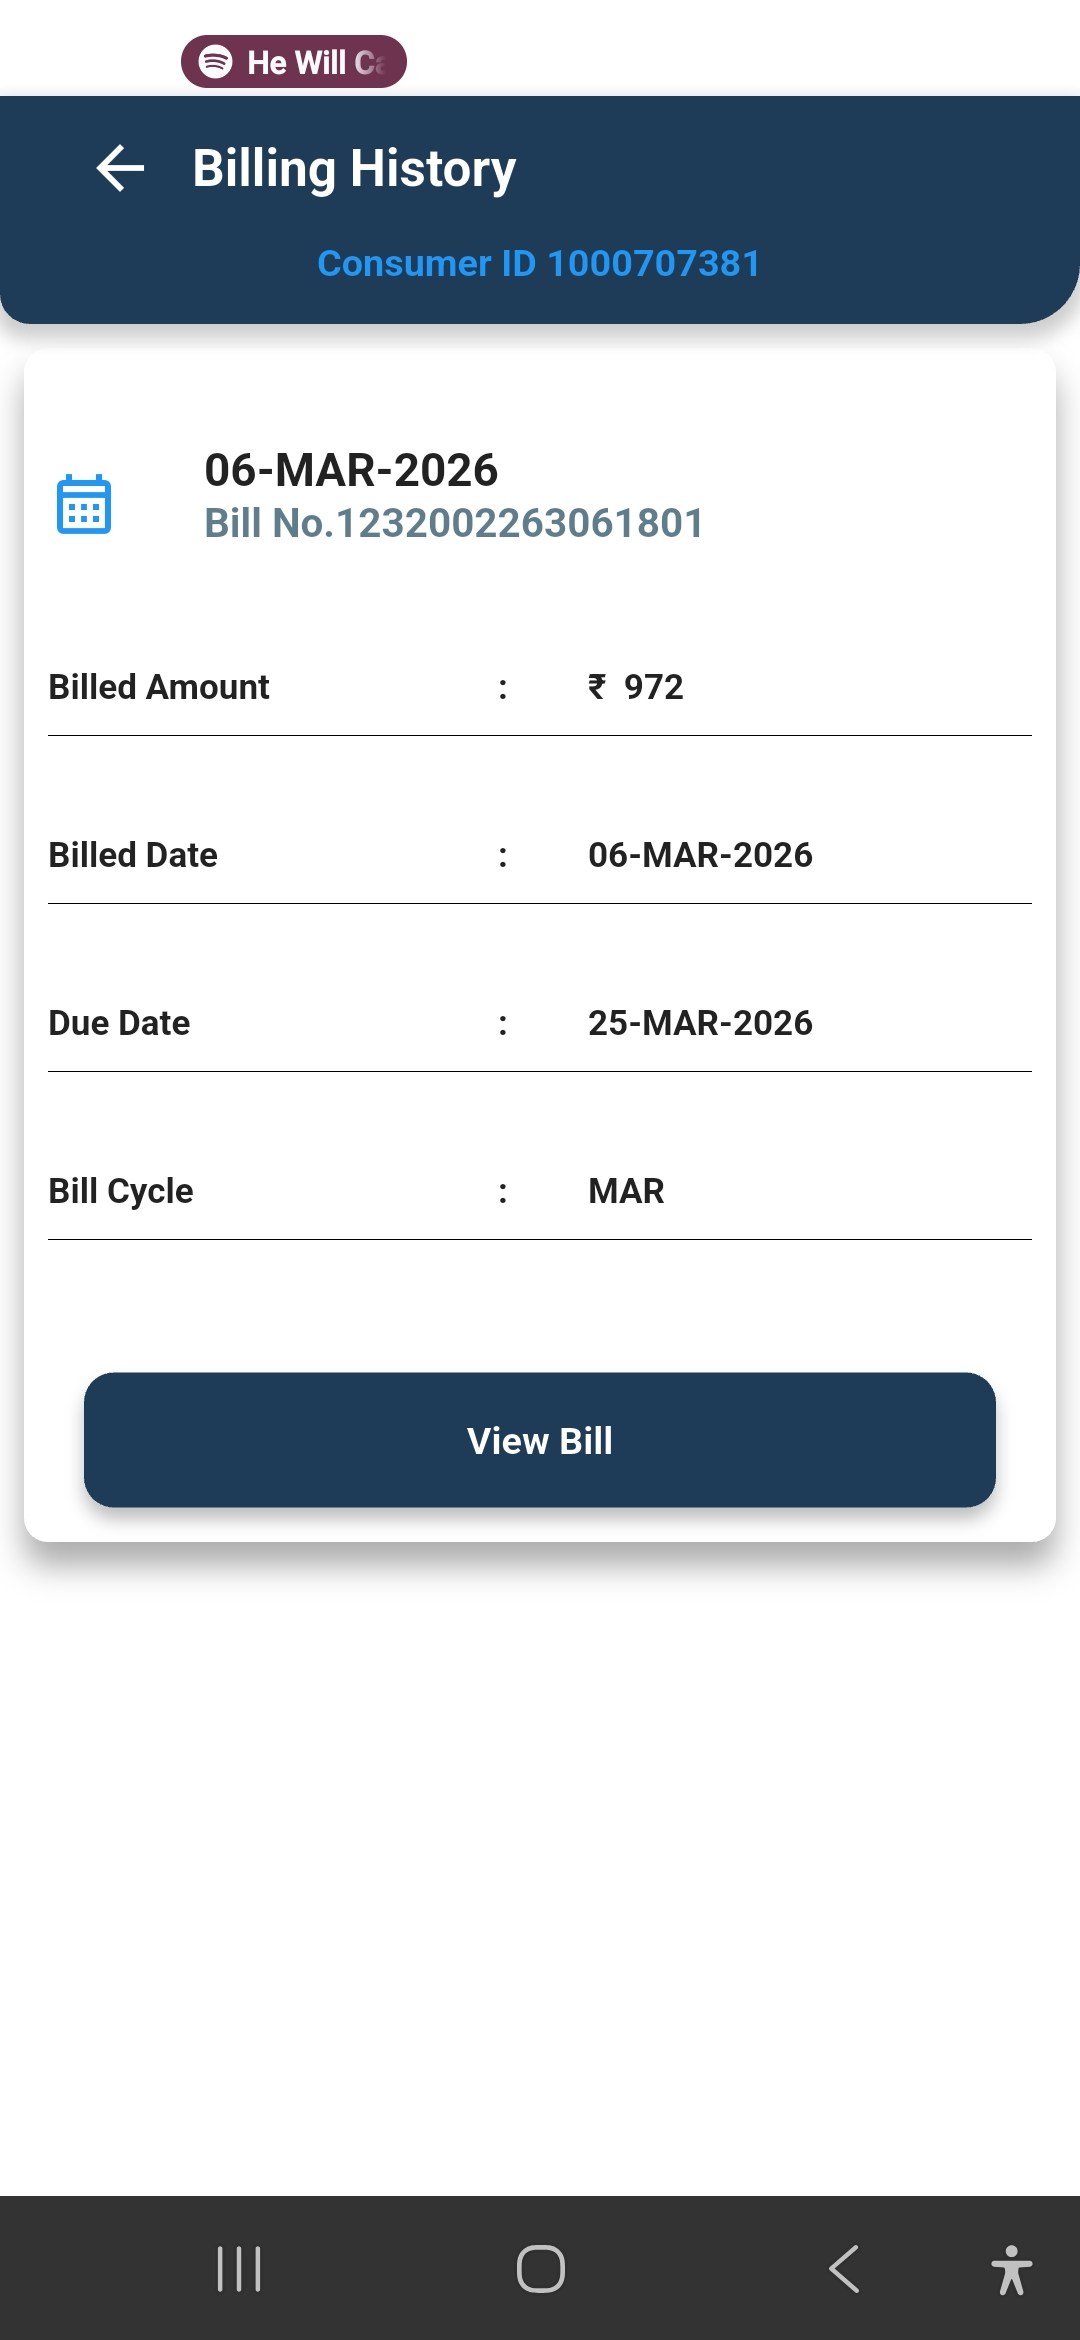Image resolution: width=1080 pixels, height=2340 pixels.
Task: Tap the MAR bill cycle value
Action: click(626, 1191)
